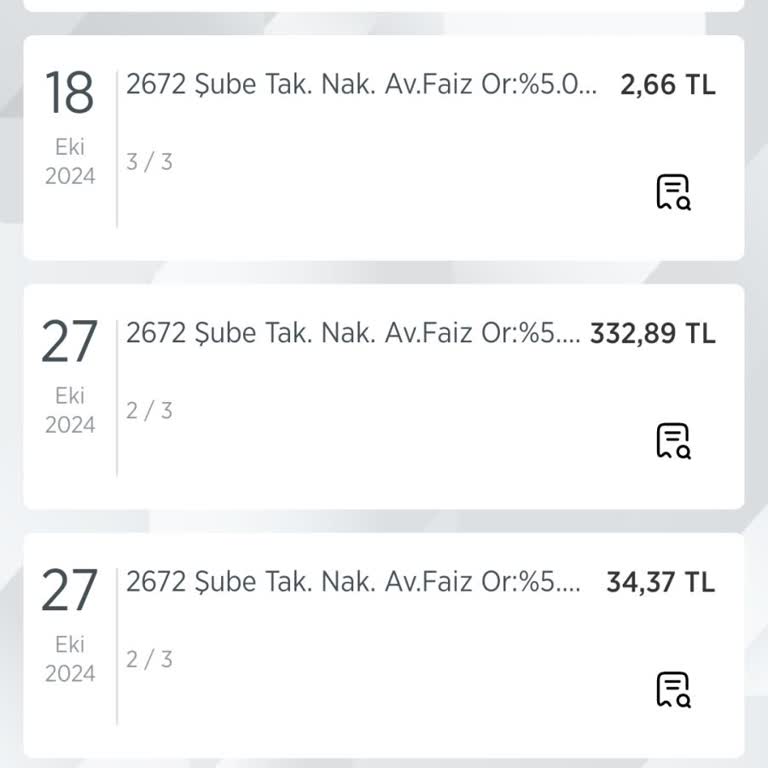
Task: Click the 34,37 TL amount
Action: (x=661, y=583)
